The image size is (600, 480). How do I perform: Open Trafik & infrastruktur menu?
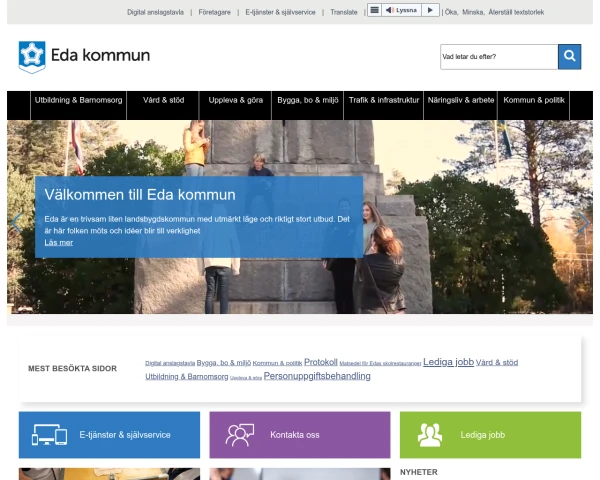(x=384, y=105)
